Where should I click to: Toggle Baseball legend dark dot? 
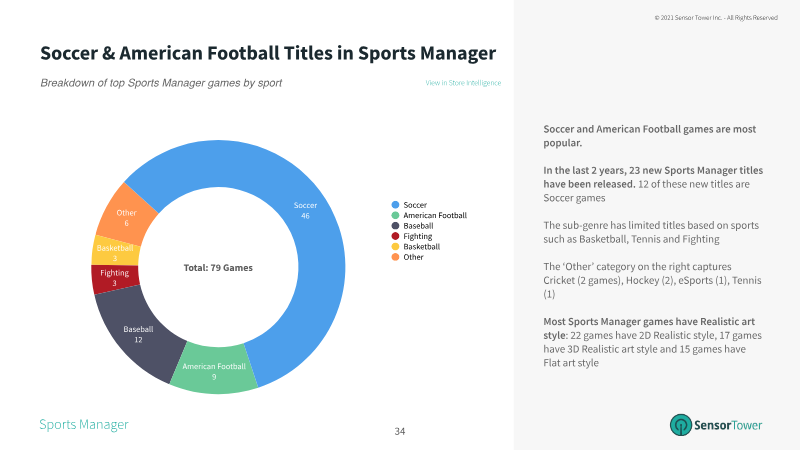tap(395, 226)
